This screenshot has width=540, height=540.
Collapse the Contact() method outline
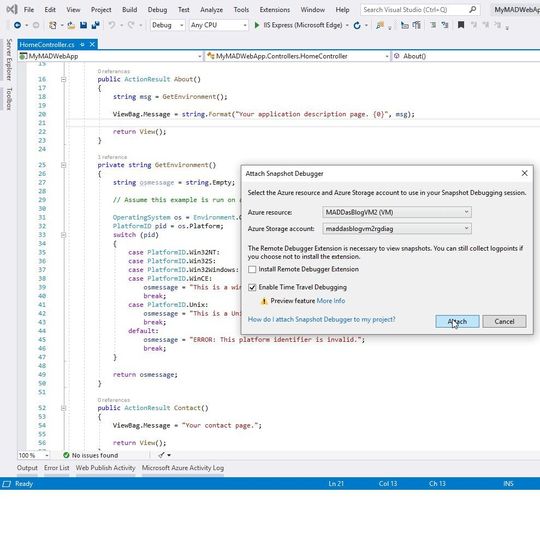click(63, 408)
